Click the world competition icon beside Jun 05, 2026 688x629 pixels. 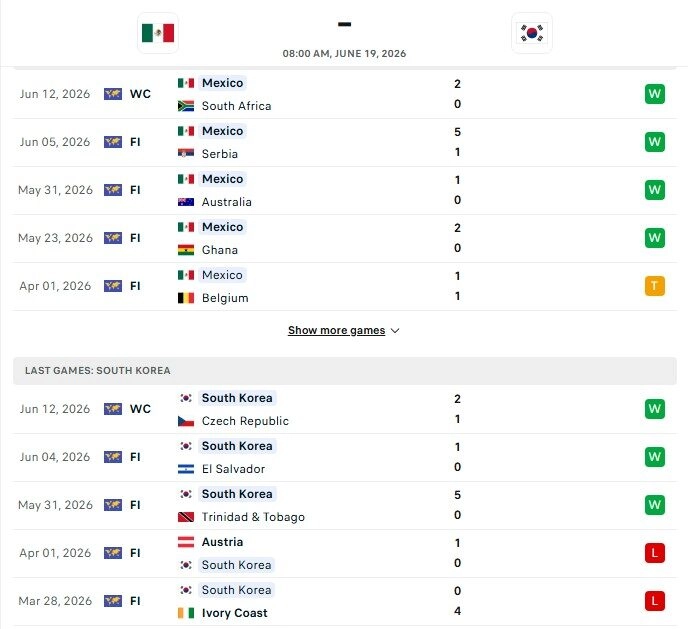click(113, 142)
